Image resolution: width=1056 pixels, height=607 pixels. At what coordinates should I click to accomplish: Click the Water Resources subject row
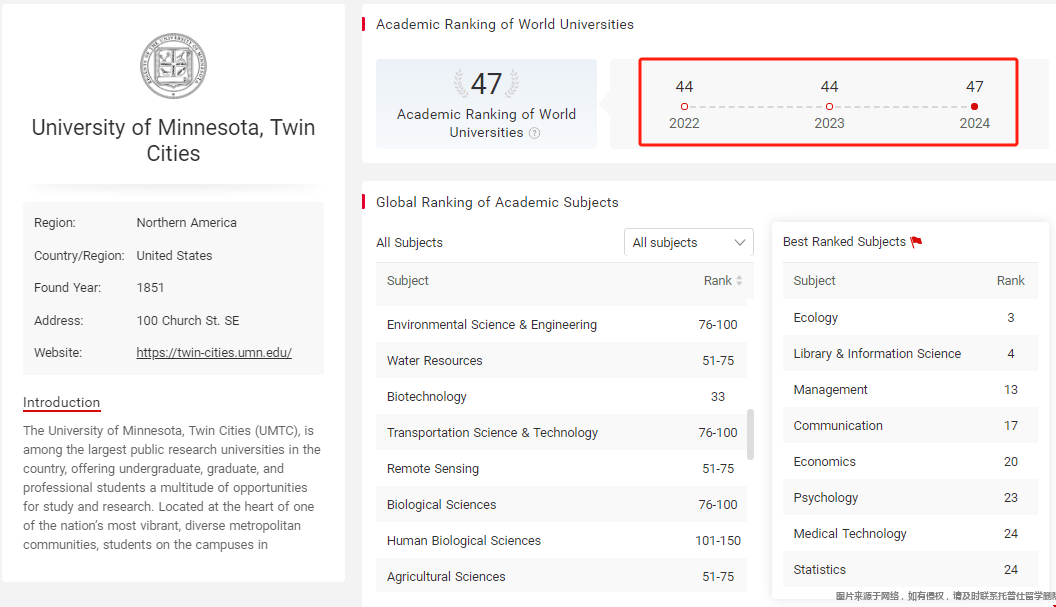(x=561, y=360)
